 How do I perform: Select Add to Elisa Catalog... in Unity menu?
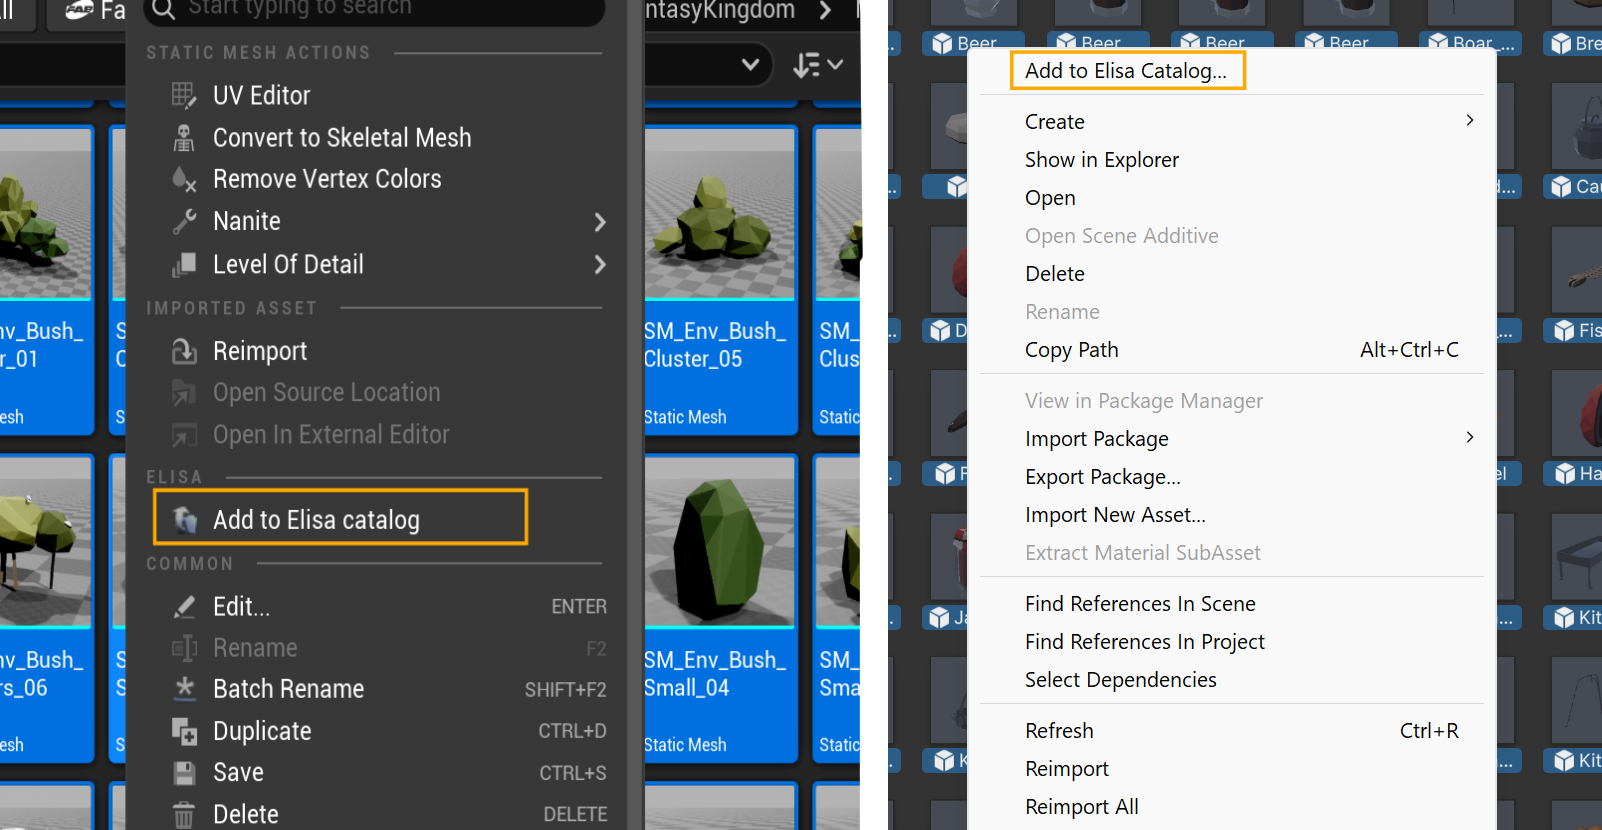[x=1126, y=71]
